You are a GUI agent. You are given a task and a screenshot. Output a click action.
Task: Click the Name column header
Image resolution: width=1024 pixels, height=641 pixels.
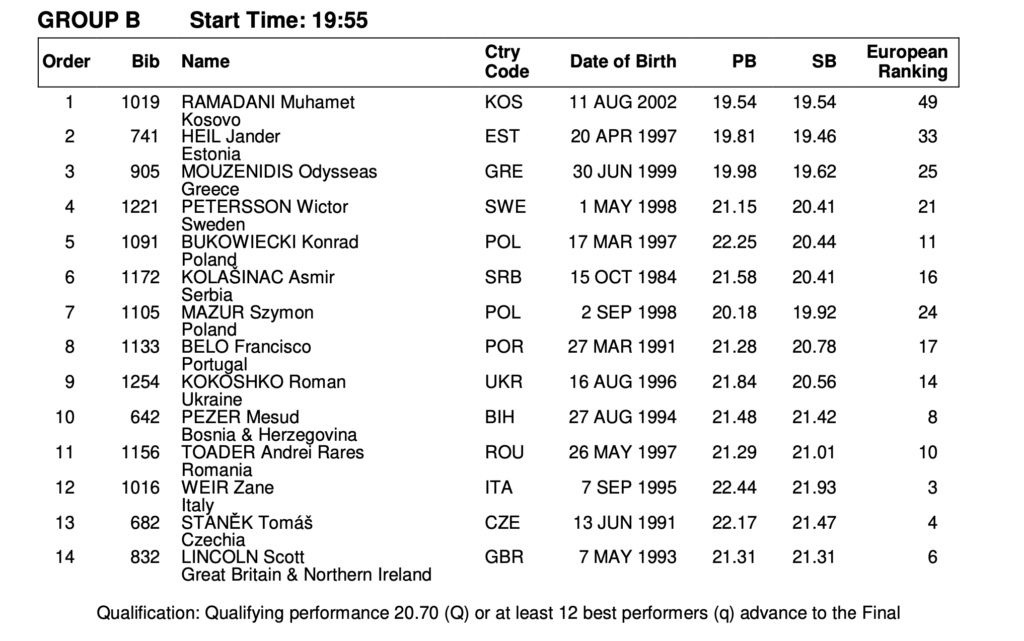click(x=205, y=62)
